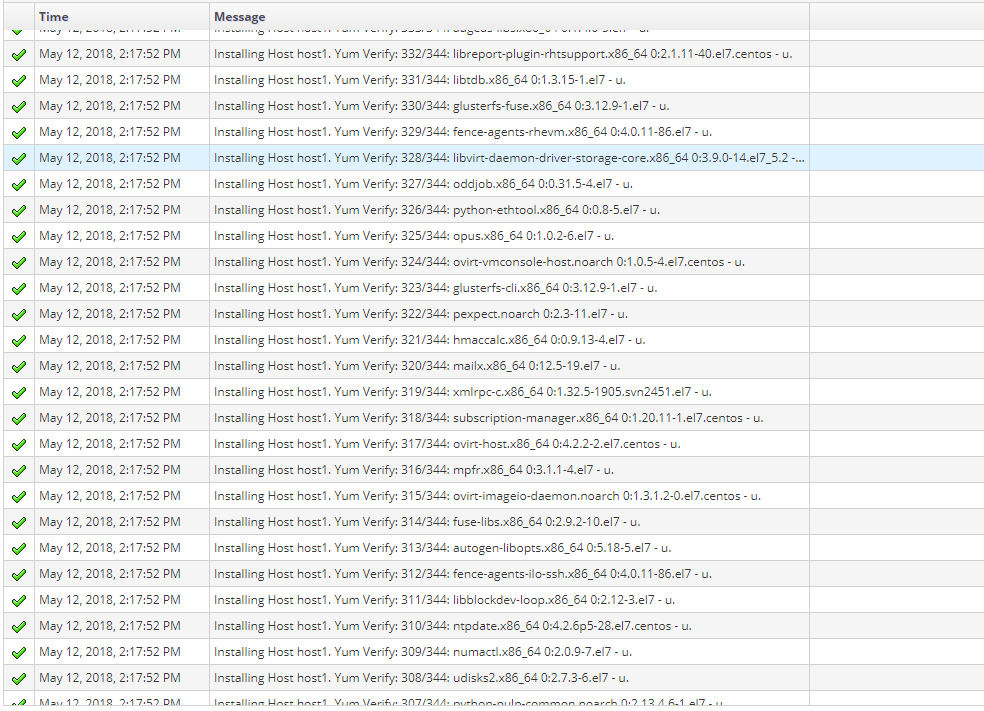984x711 pixels.
Task: Sort by the Message column header
Action: [x=240, y=16]
